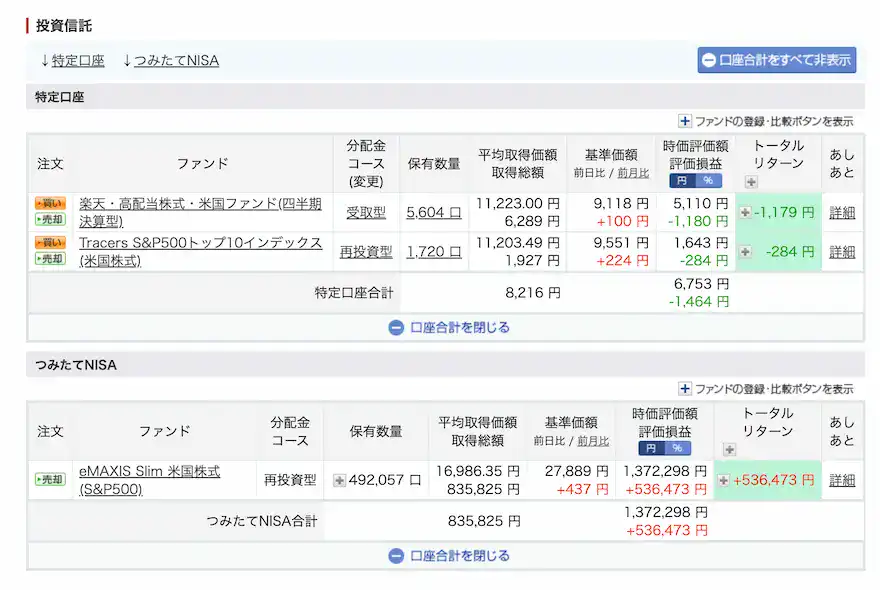Show fund register/compare buttons in 特定口座

[766, 121]
